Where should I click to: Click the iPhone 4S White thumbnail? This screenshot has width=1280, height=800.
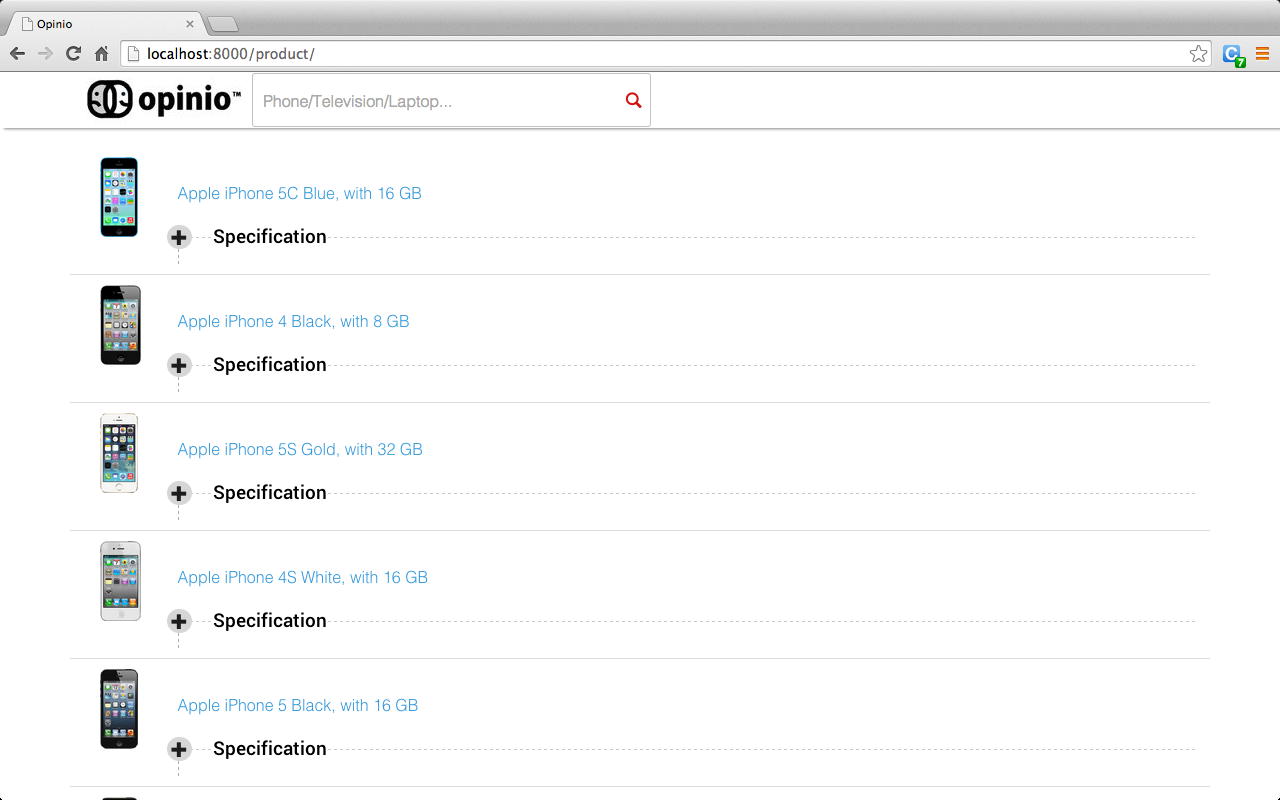[x=120, y=581]
